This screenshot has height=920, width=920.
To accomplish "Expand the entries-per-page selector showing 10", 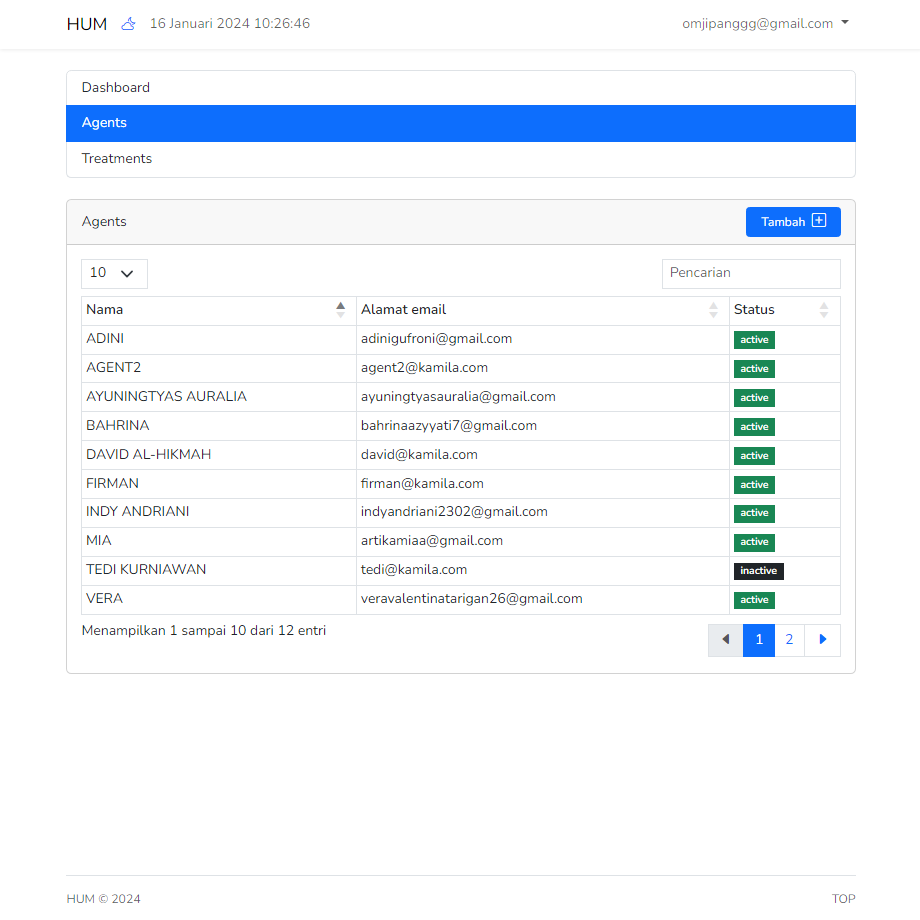I will 114,273.
